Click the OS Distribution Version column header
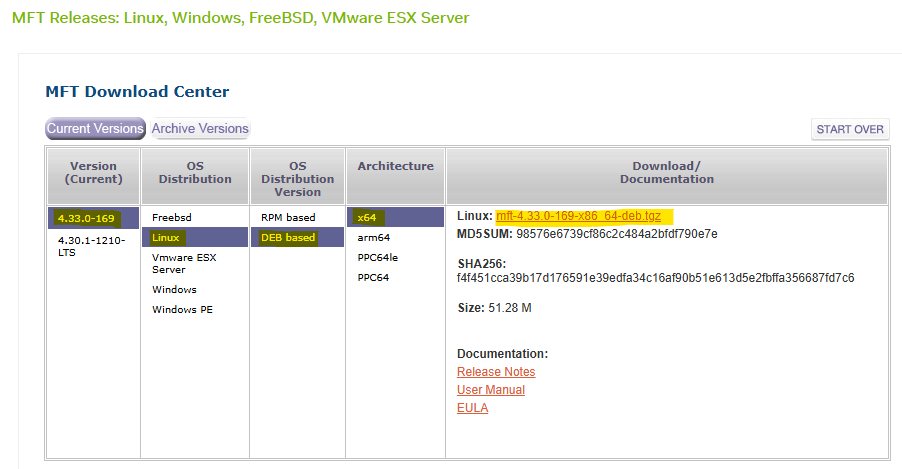 tap(297, 178)
